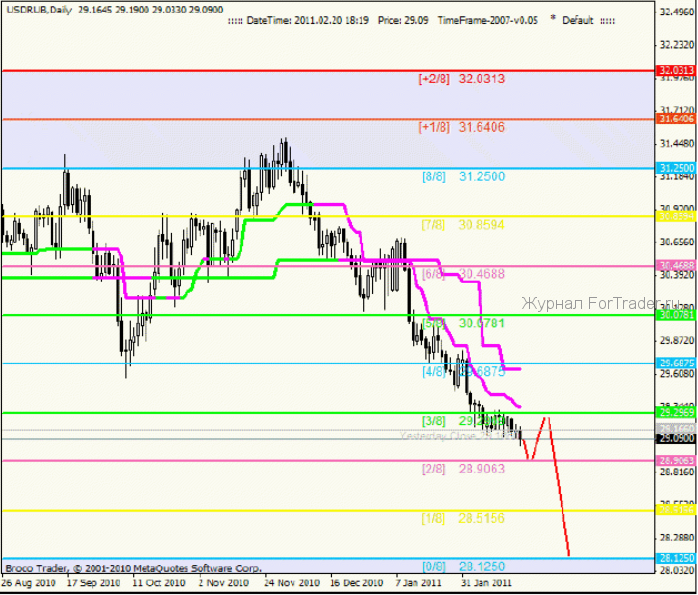This screenshot has height=595, width=698.
Task: Click the blue 29.6875 tag on price axis
Action: tap(676, 363)
